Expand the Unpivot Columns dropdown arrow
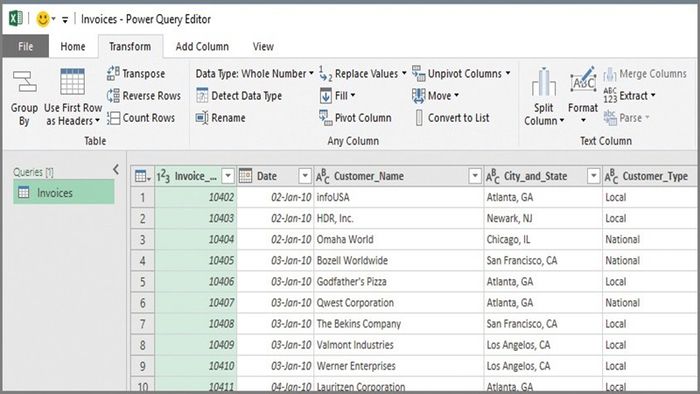The image size is (700, 394). pyautogui.click(x=508, y=73)
